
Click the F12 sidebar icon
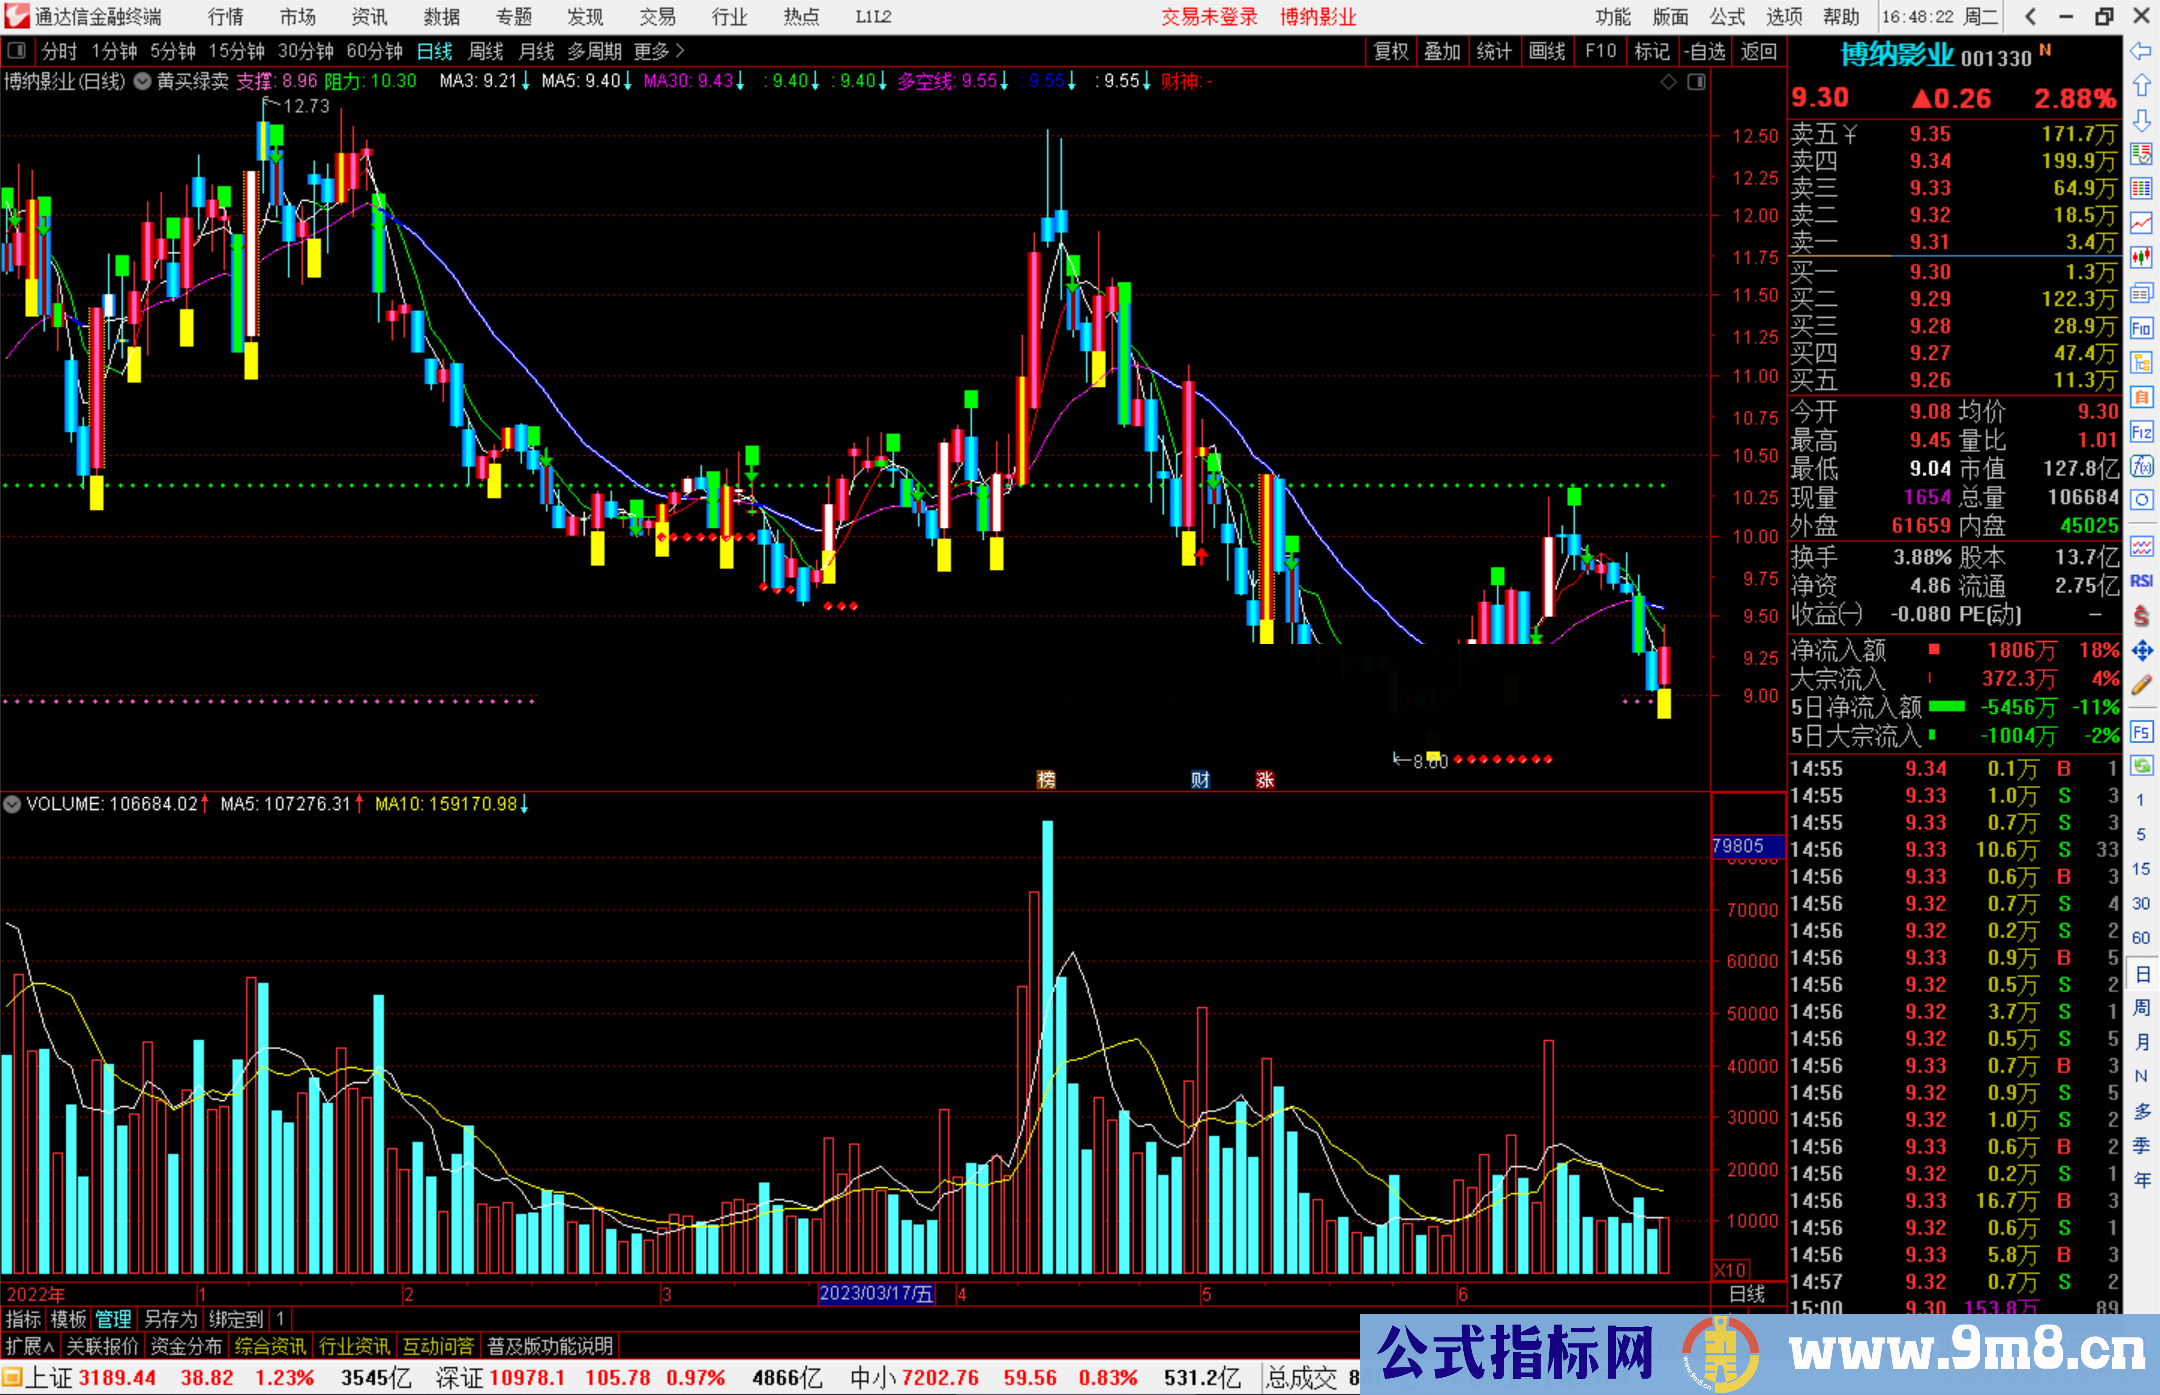pos(2141,432)
